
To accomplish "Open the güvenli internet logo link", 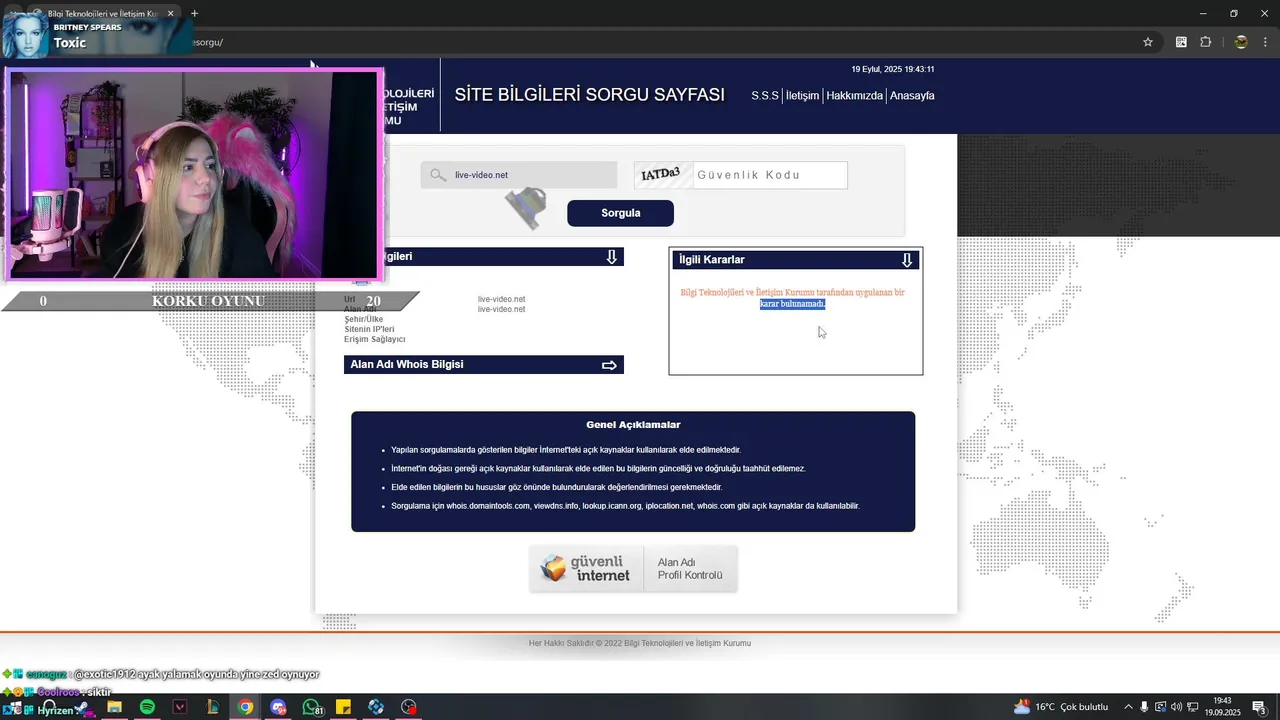I will 586,569.
